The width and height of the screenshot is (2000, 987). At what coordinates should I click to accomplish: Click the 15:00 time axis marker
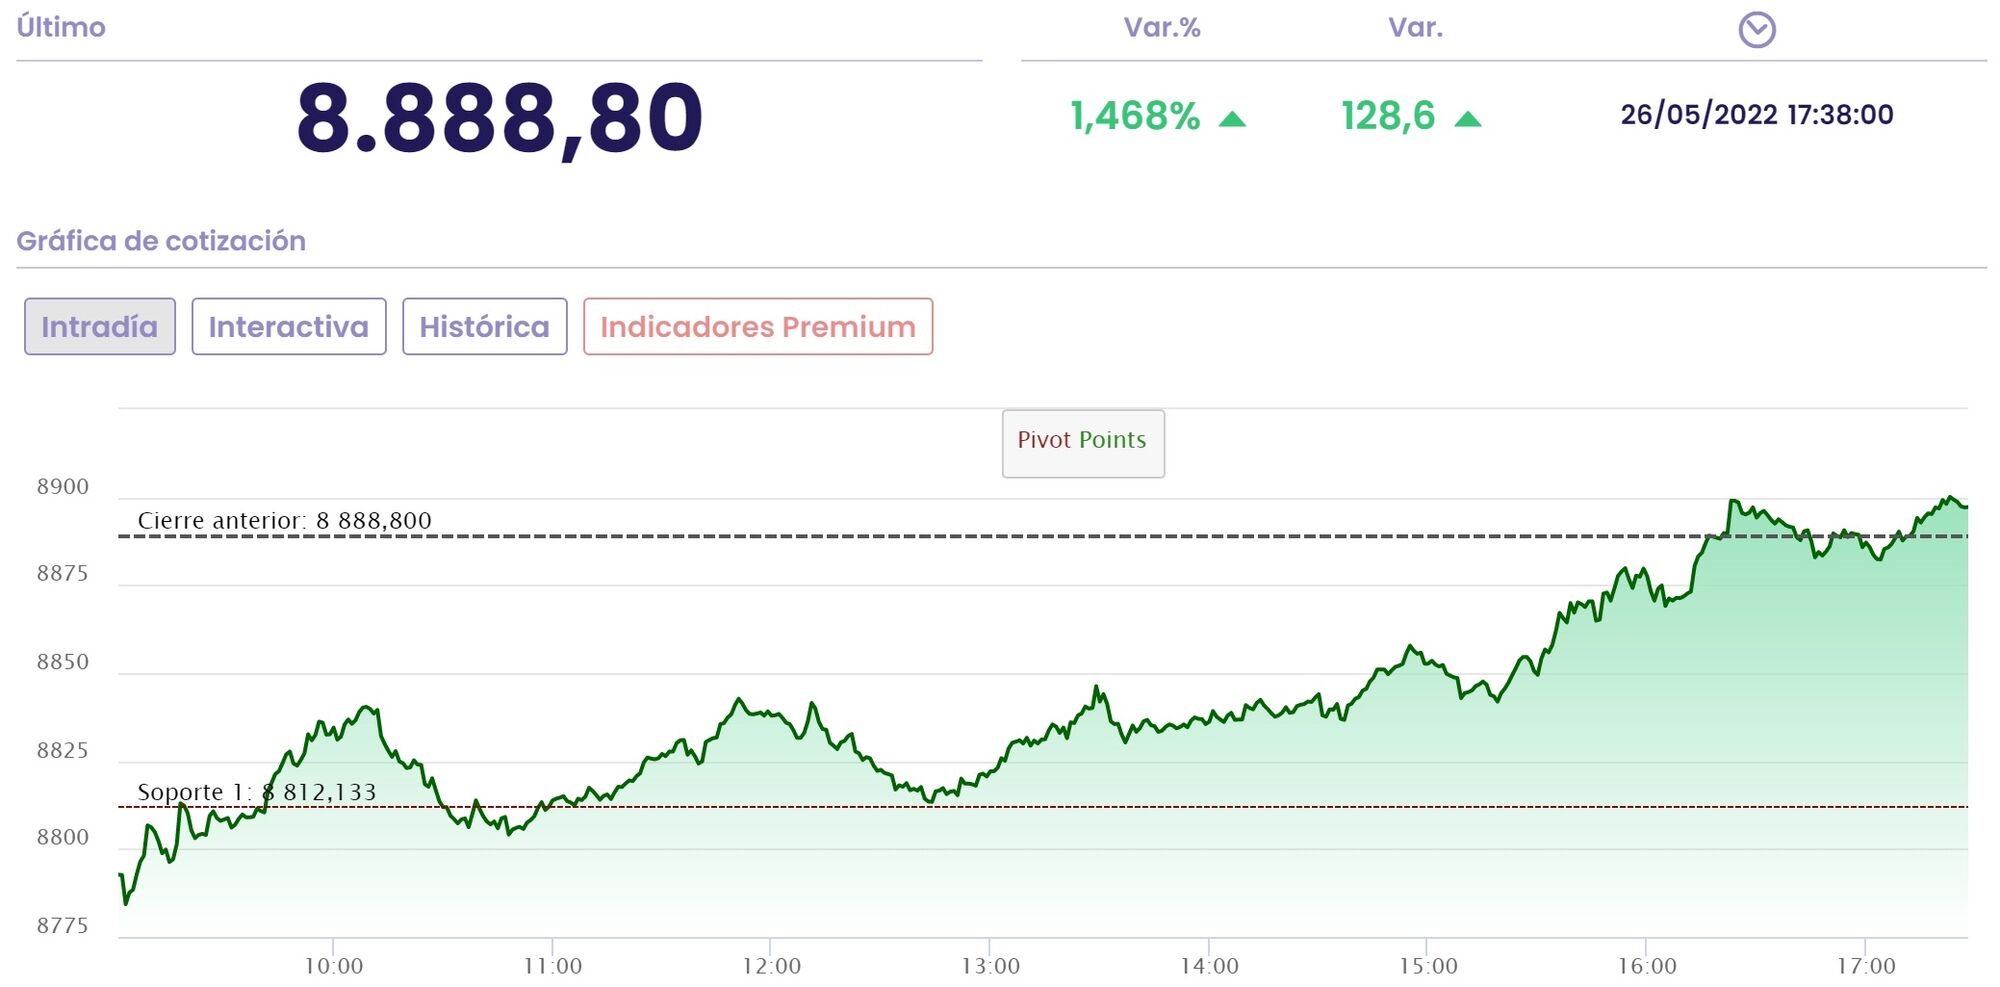pyautogui.click(x=1428, y=966)
